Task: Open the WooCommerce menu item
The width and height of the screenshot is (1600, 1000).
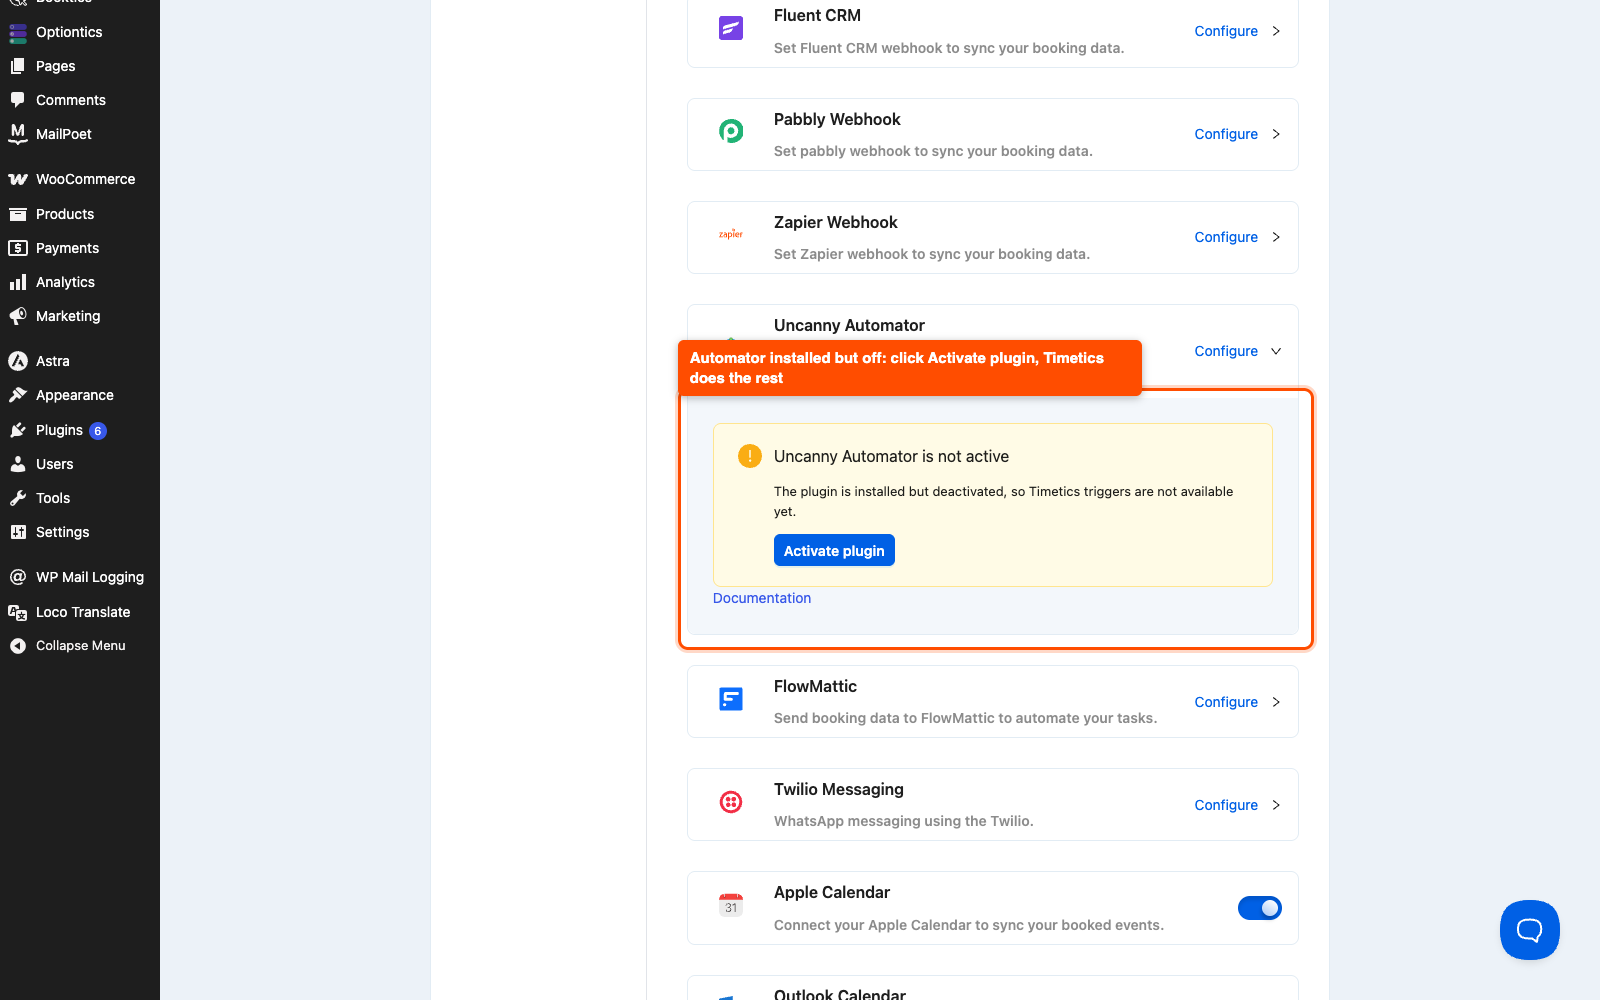Action: [80, 179]
